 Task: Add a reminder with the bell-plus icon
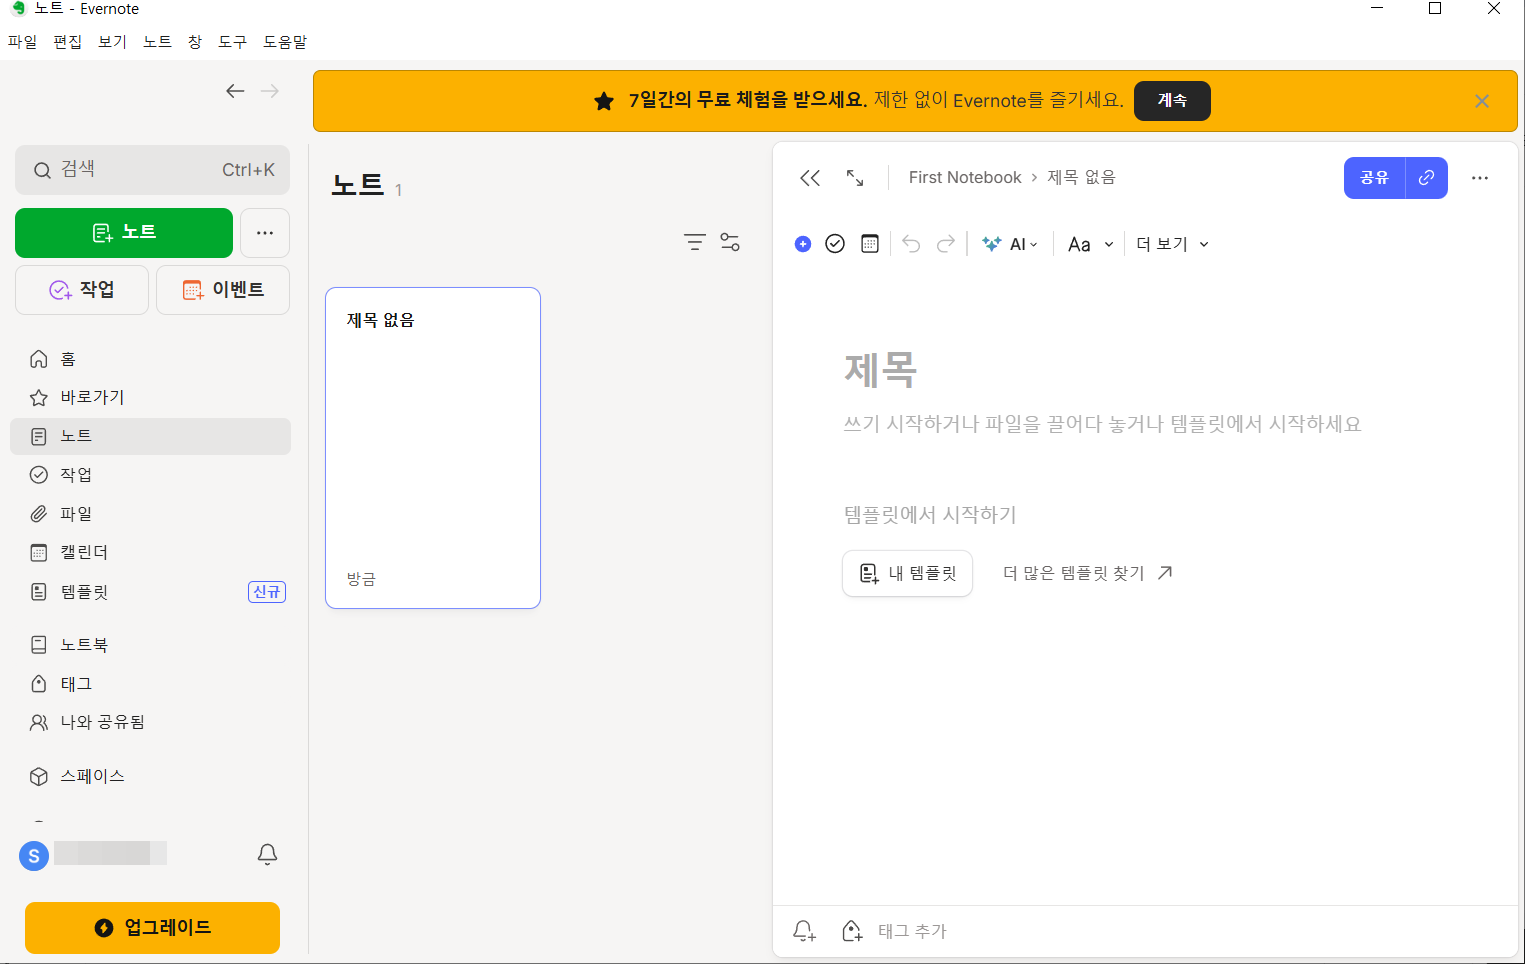point(804,931)
